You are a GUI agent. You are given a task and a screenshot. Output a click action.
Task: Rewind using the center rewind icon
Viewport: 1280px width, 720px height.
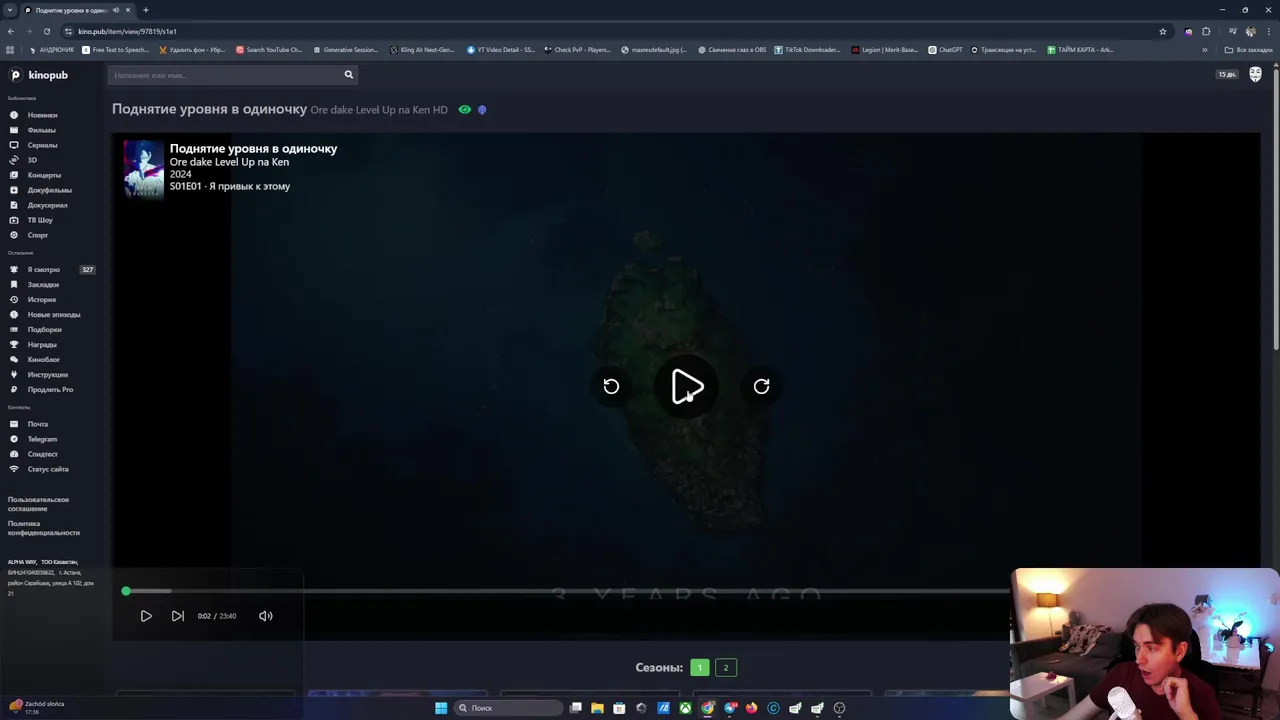pyautogui.click(x=611, y=387)
